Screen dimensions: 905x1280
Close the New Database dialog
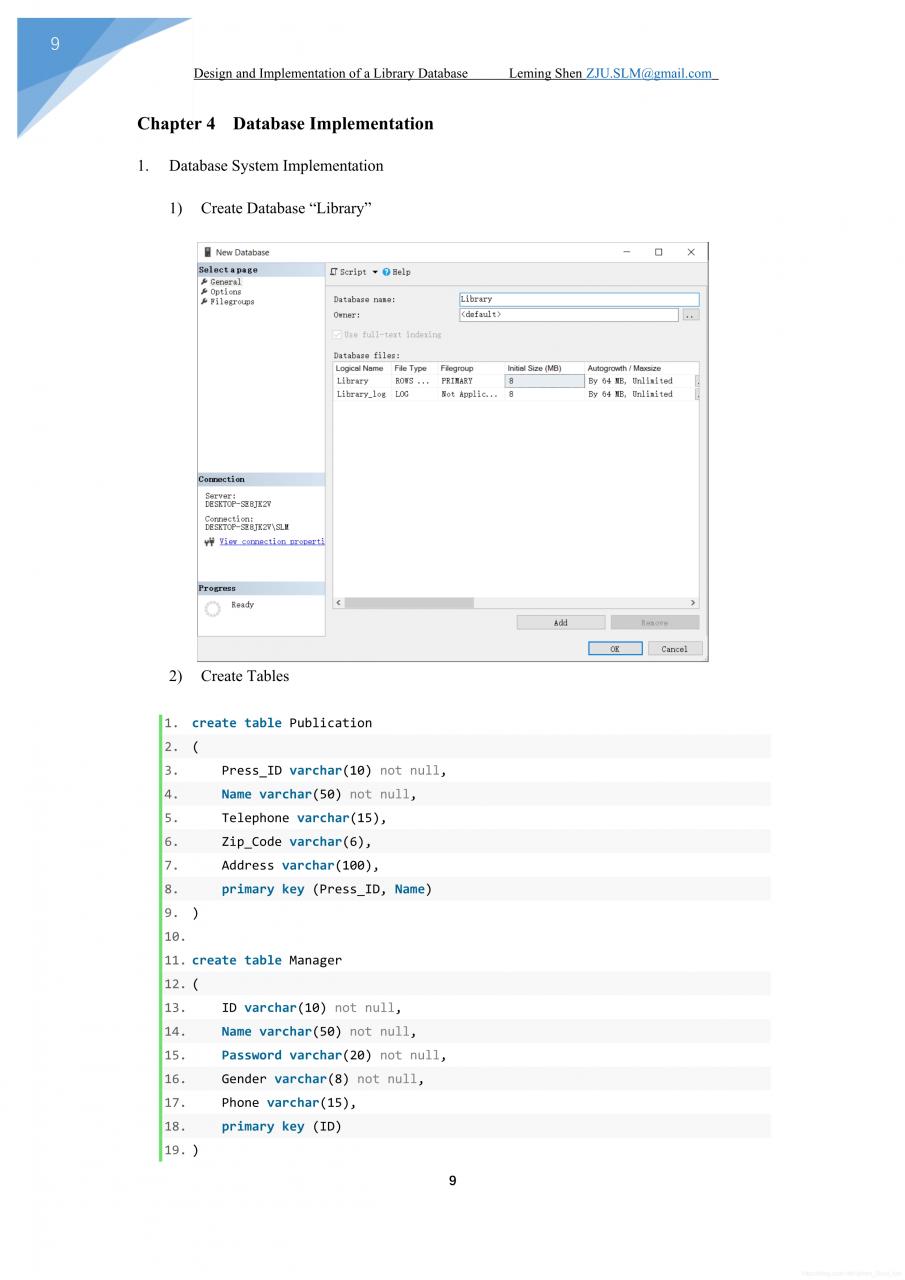pyautogui.click(x=691, y=252)
